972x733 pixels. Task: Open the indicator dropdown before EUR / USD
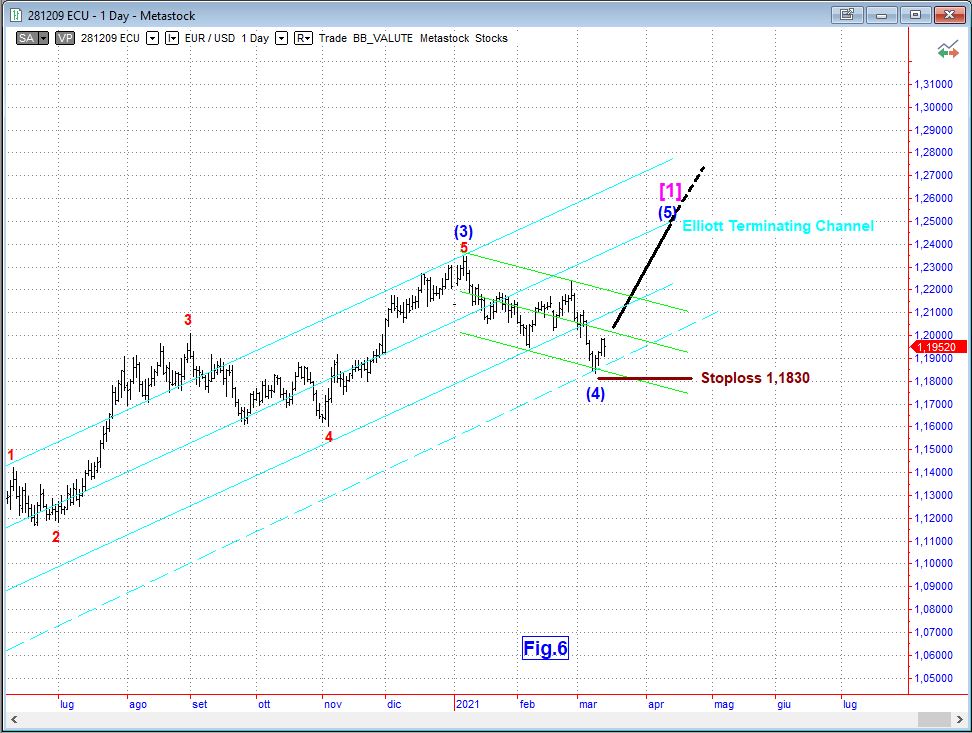(x=172, y=38)
